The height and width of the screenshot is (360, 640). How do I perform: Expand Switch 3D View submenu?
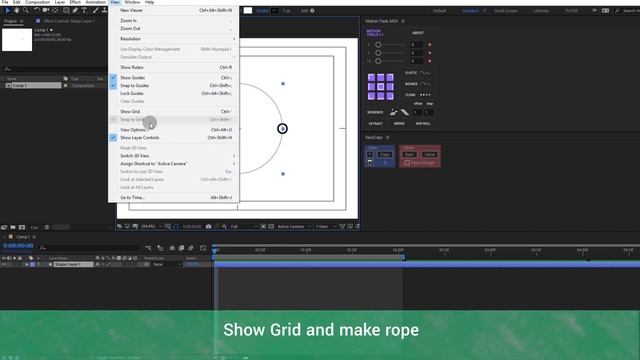(x=234, y=156)
